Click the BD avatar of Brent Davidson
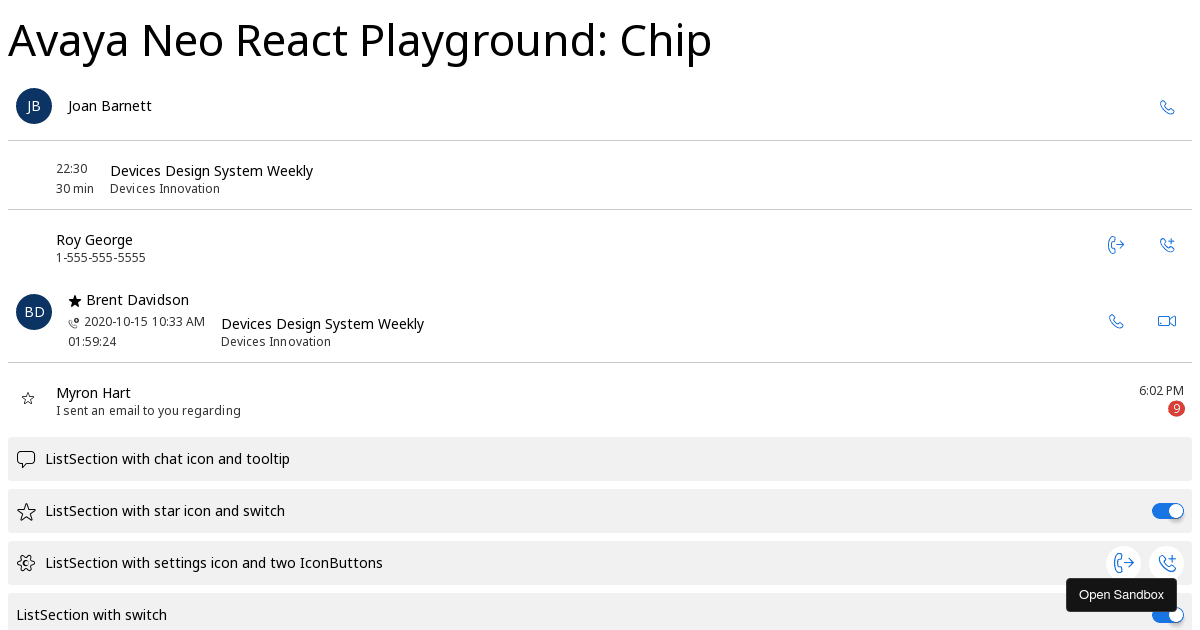Viewport: 1200px width, 630px height. [x=34, y=312]
